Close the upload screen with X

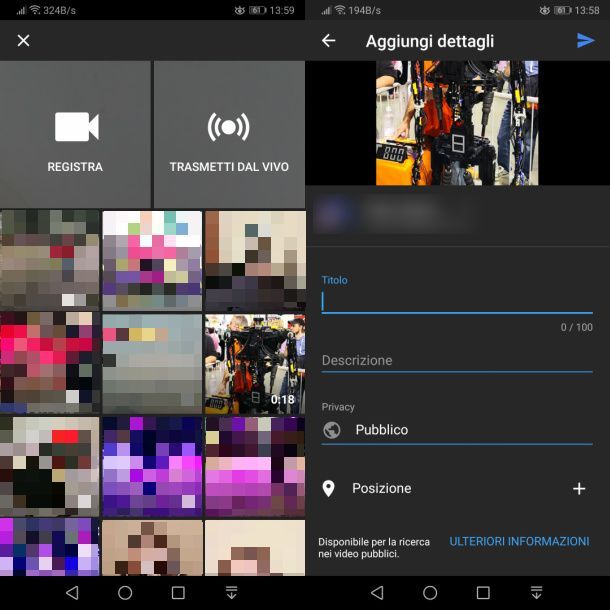click(23, 40)
